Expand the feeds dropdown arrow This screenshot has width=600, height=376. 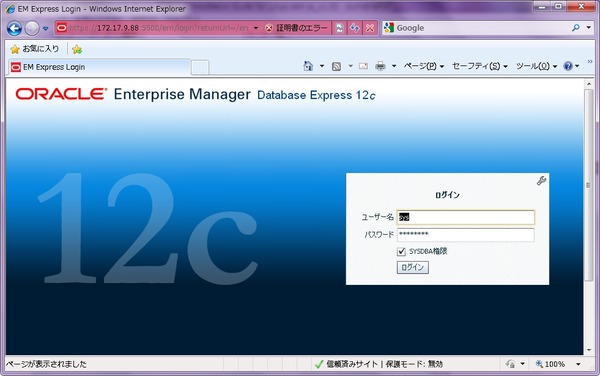point(351,66)
